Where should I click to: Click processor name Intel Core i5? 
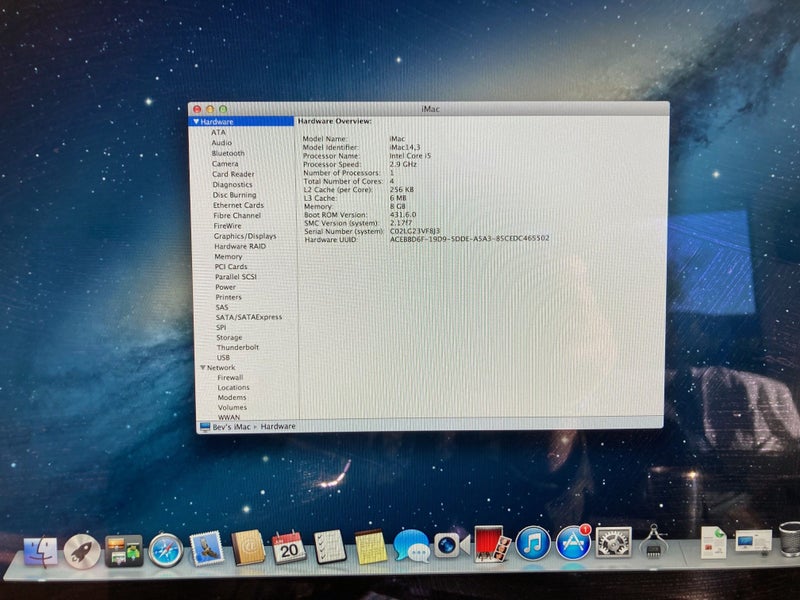click(x=410, y=156)
